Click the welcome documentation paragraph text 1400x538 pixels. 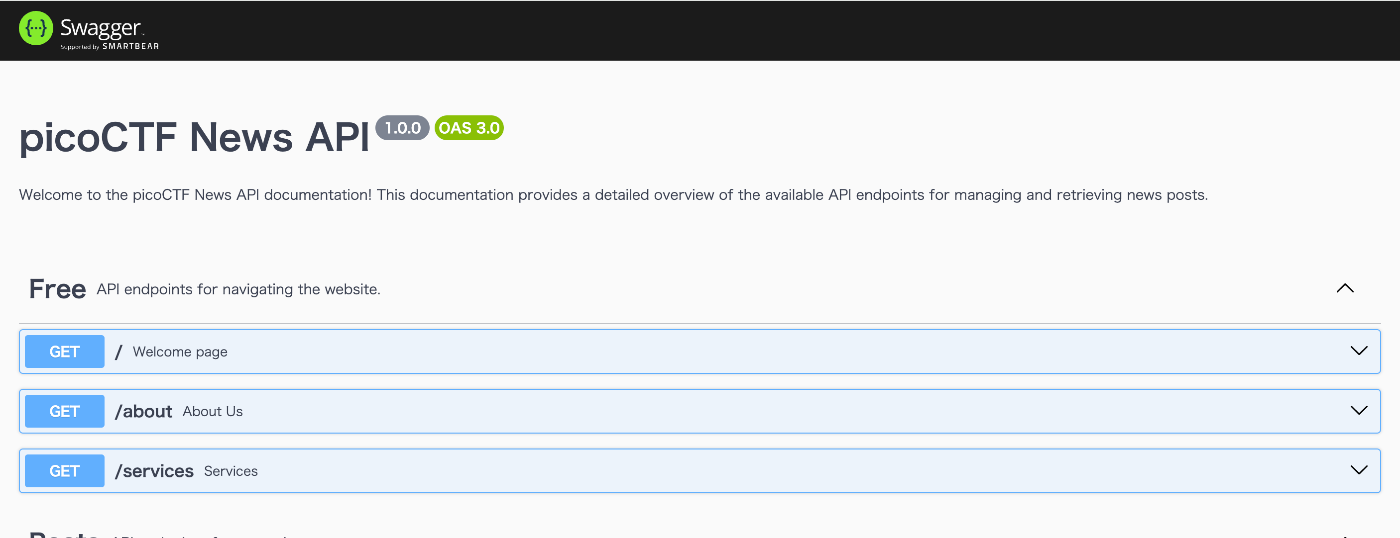click(614, 195)
